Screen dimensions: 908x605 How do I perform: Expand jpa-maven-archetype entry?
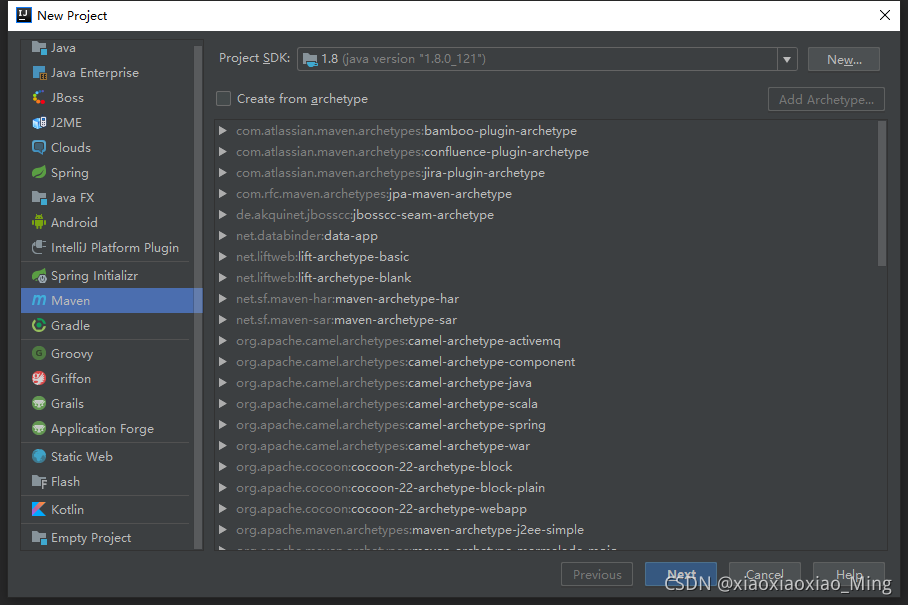[222, 194]
